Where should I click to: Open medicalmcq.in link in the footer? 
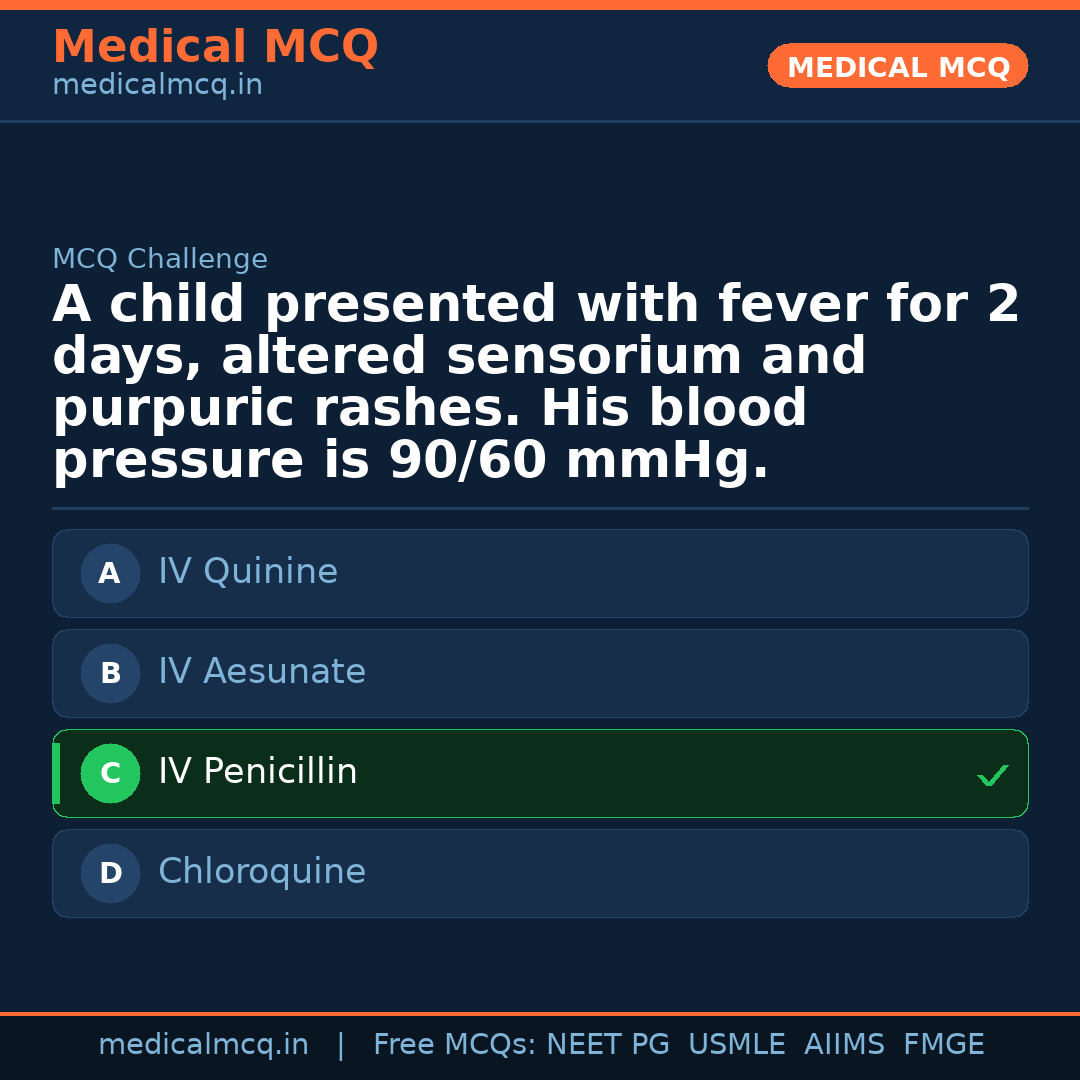[203, 1045]
